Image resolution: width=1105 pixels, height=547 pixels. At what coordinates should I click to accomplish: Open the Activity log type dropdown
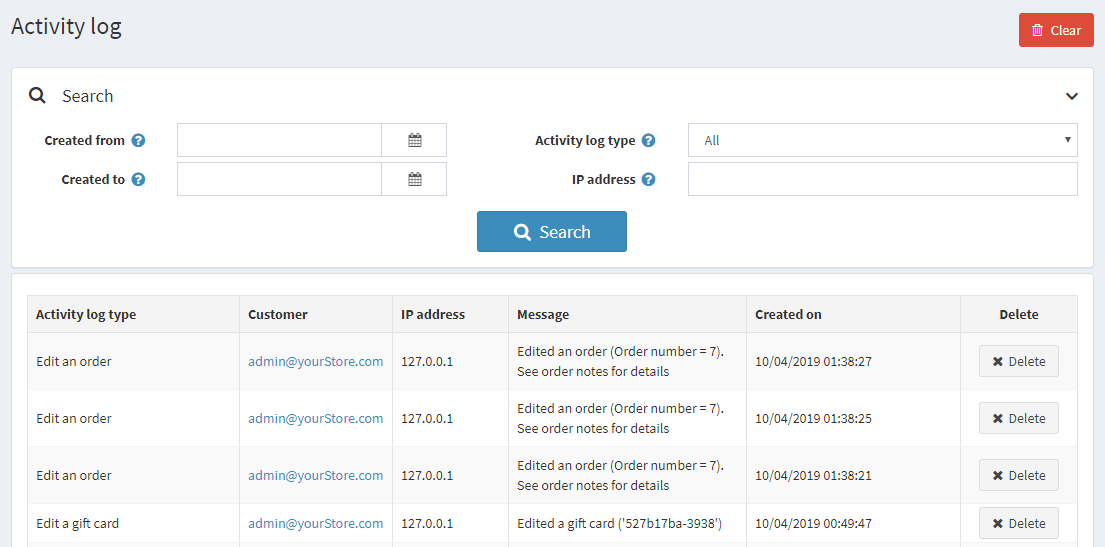point(882,141)
